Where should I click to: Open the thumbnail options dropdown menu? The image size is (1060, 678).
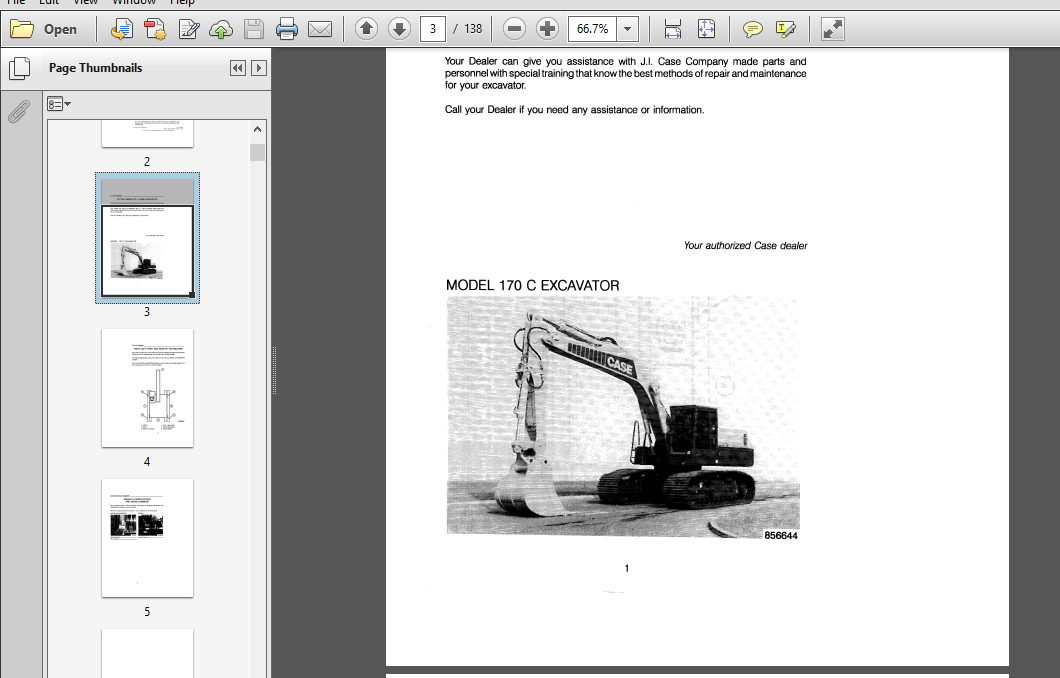tap(59, 104)
